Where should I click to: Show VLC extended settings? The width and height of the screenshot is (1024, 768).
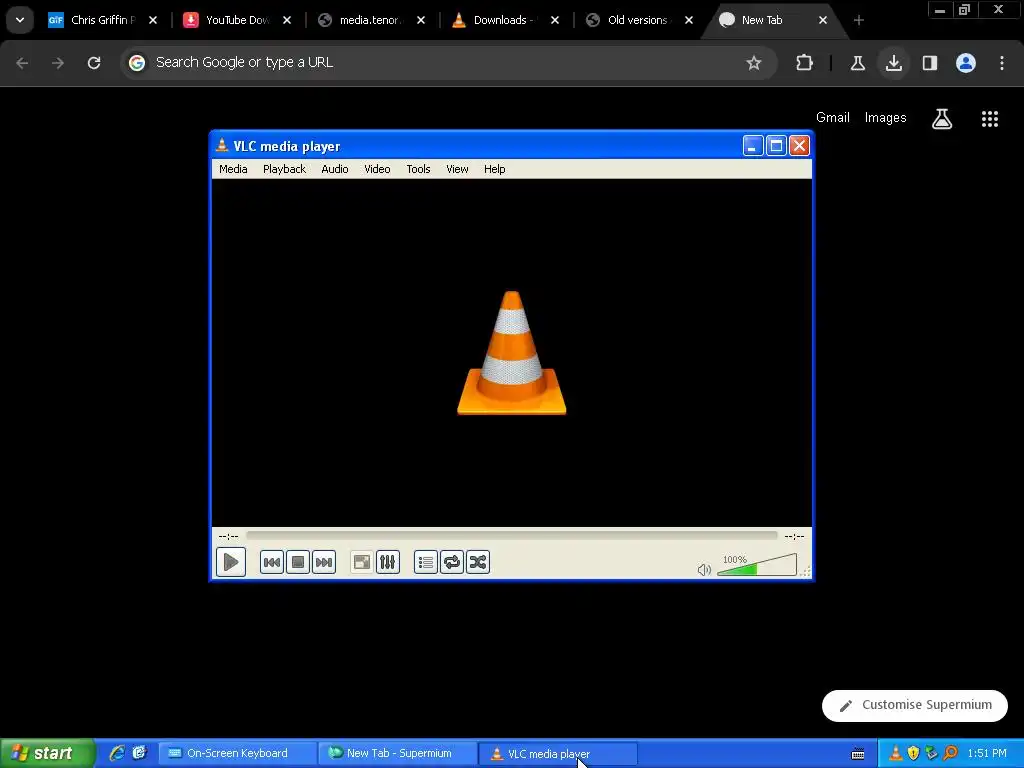click(x=387, y=562)
